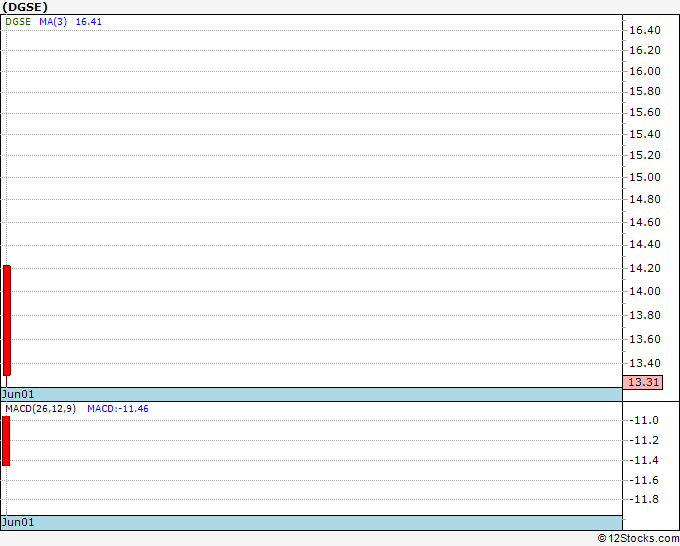Screen dimensions: 680x546
Task: Click the (DGSE) chart title
Action: [x=26, y=6]
